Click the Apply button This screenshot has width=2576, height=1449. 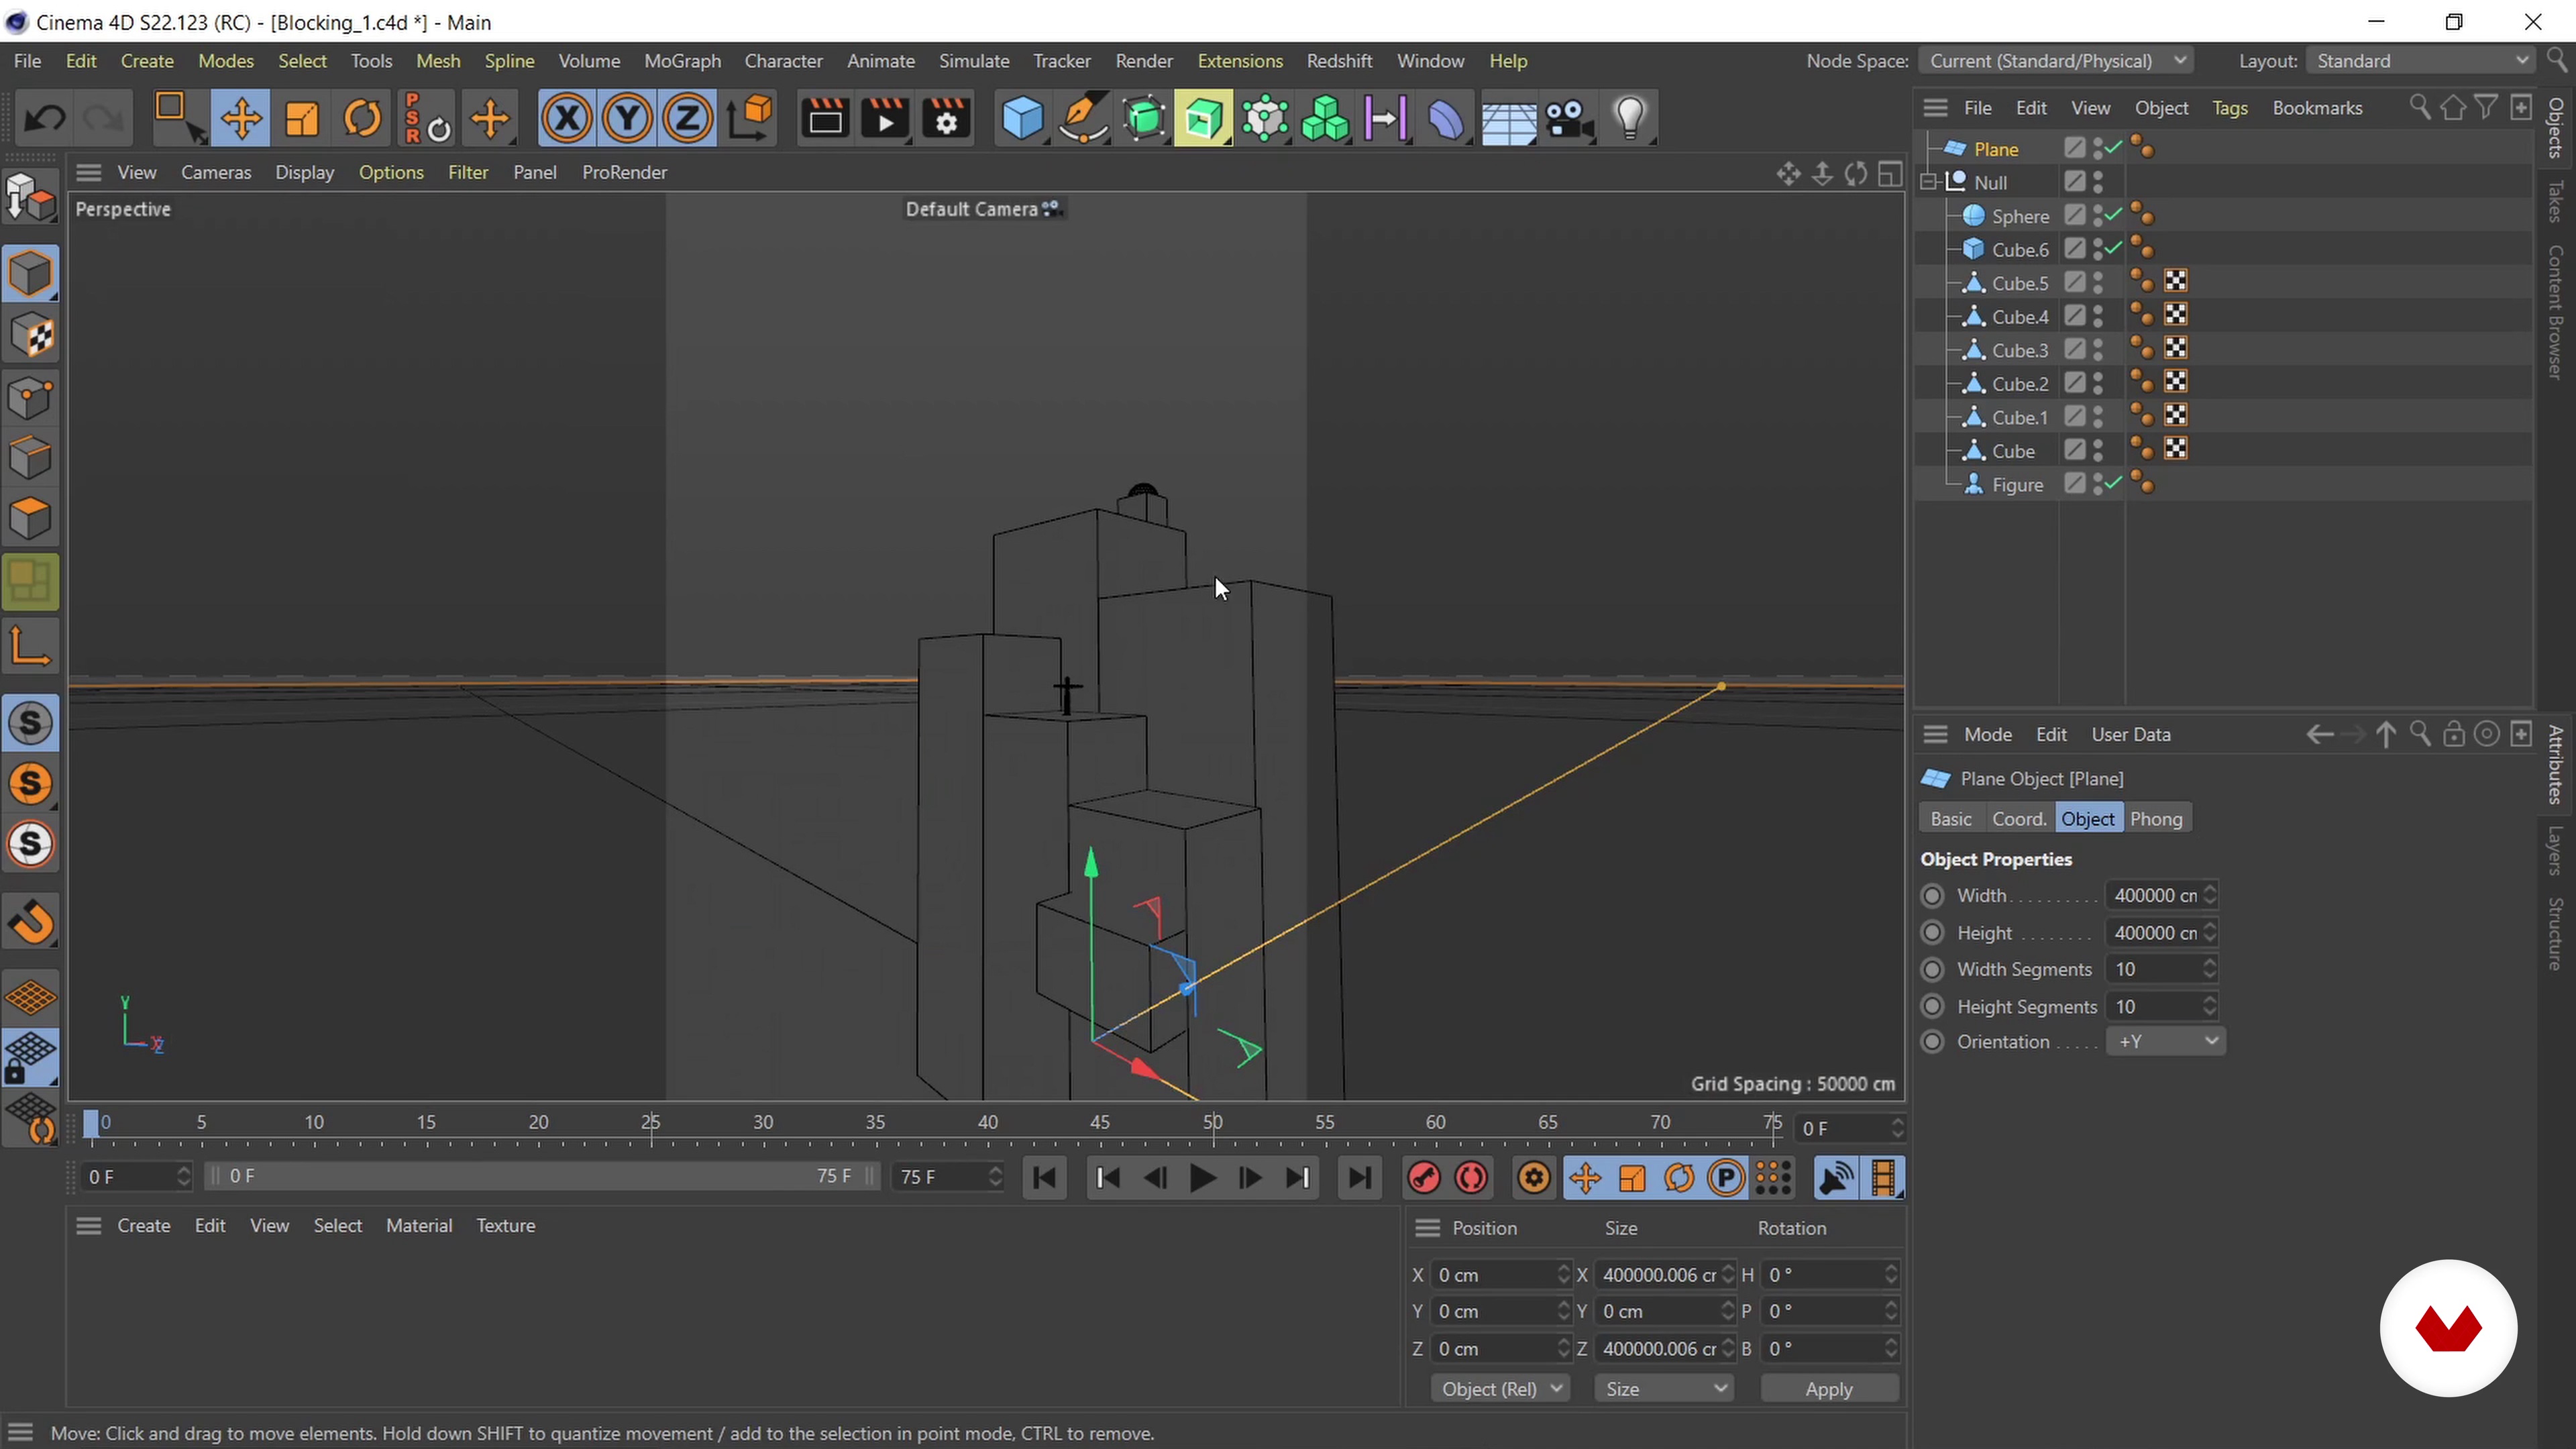(1829, 1389)
